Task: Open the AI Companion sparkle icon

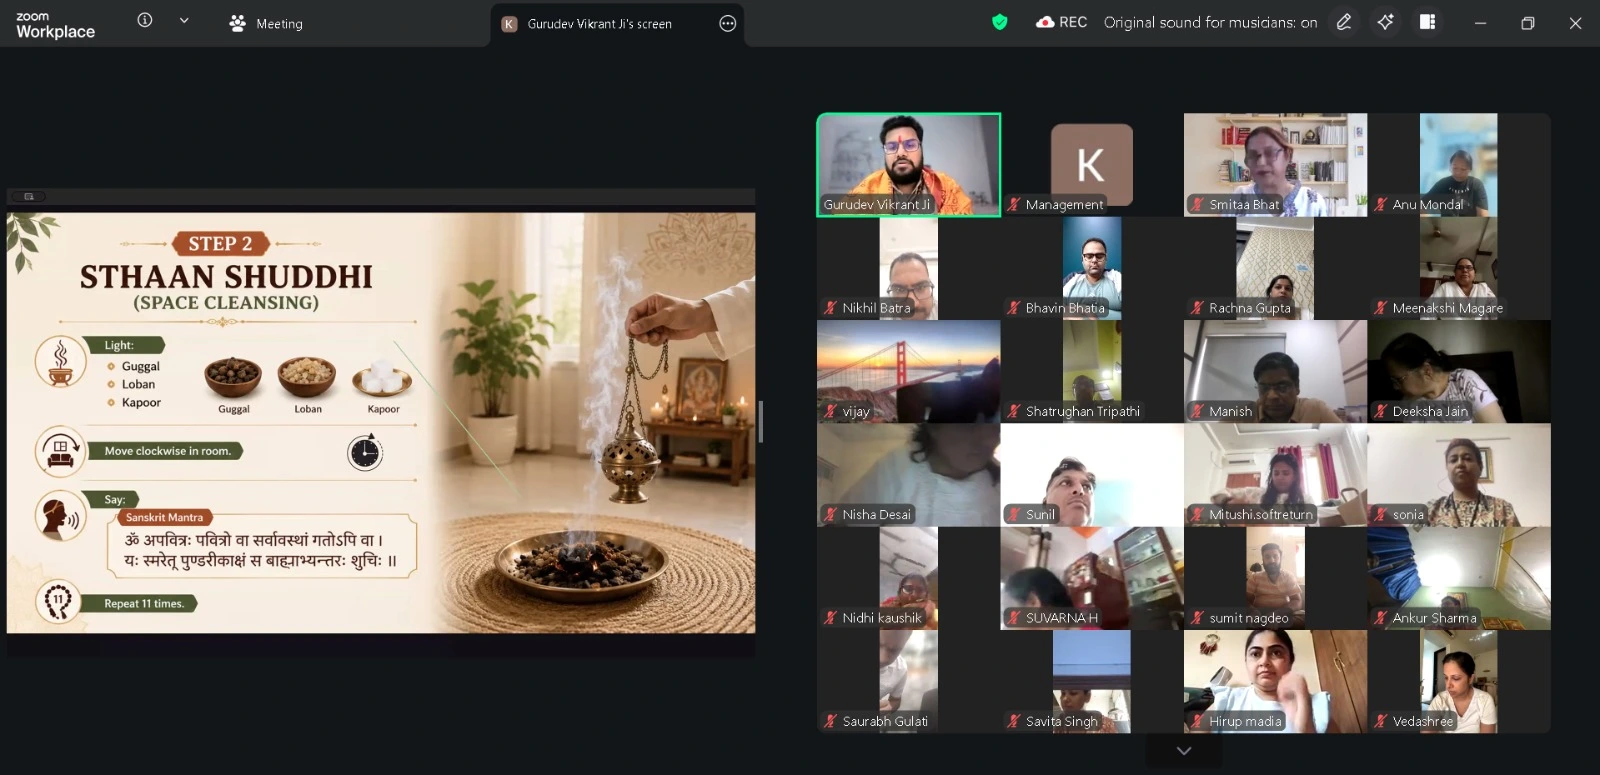Action: (x=1385, y=22)
